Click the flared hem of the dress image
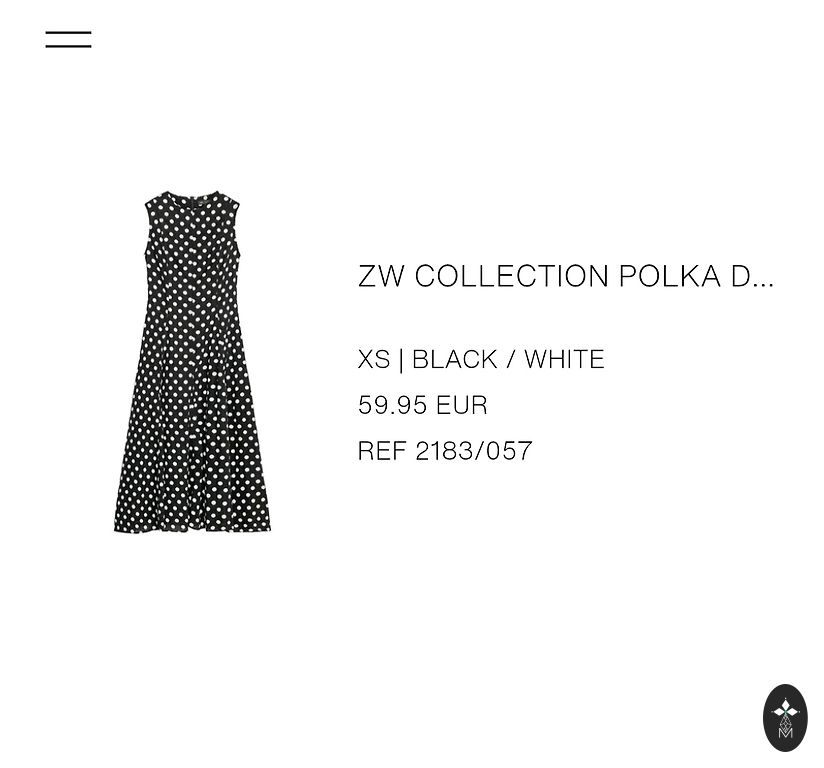Image resolution: width=824 pixels, height=768 pixels. click(192, 520)
